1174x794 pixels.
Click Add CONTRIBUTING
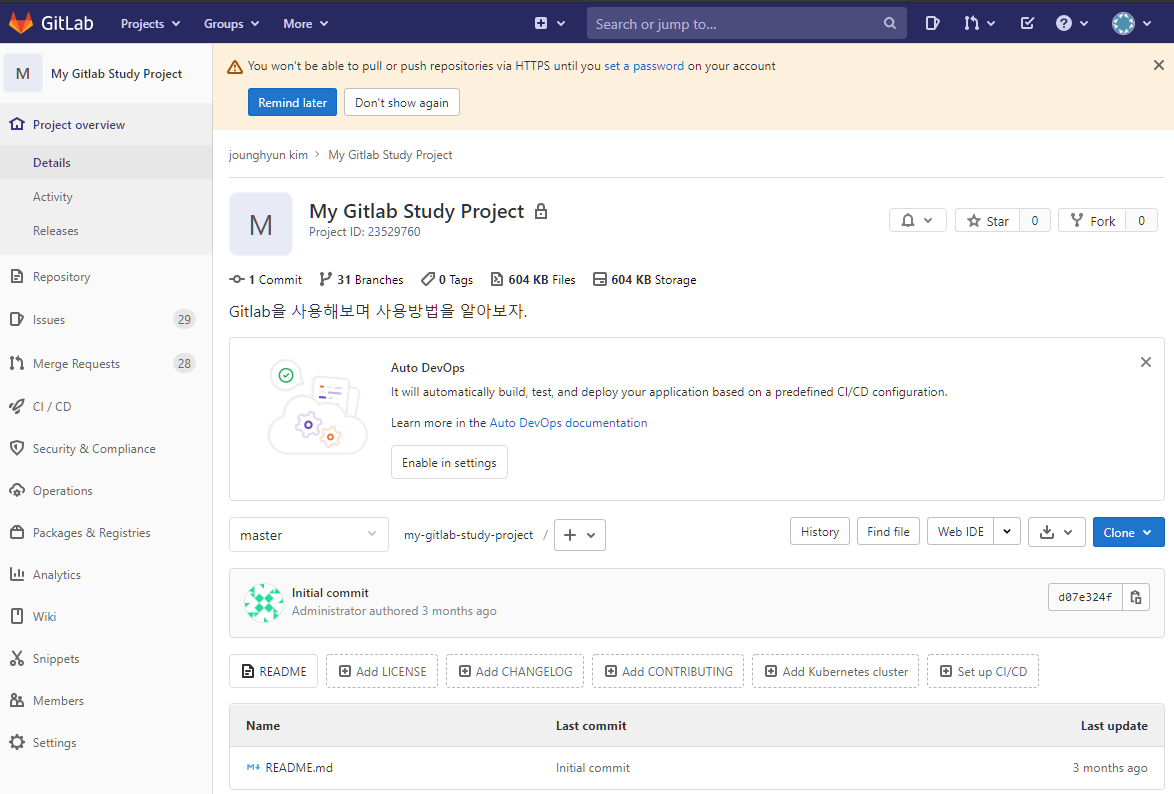[x=668, y=671]
